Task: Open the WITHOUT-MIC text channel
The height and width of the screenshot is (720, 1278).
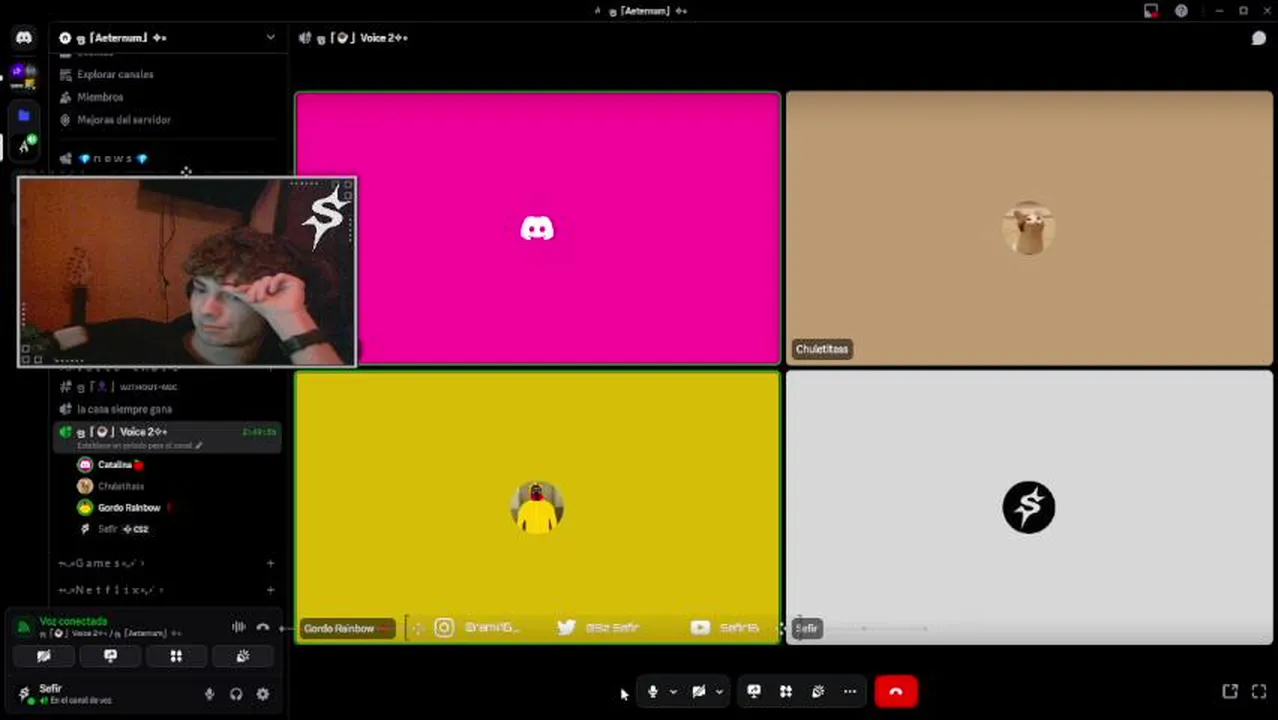Action: coord(148,387)
